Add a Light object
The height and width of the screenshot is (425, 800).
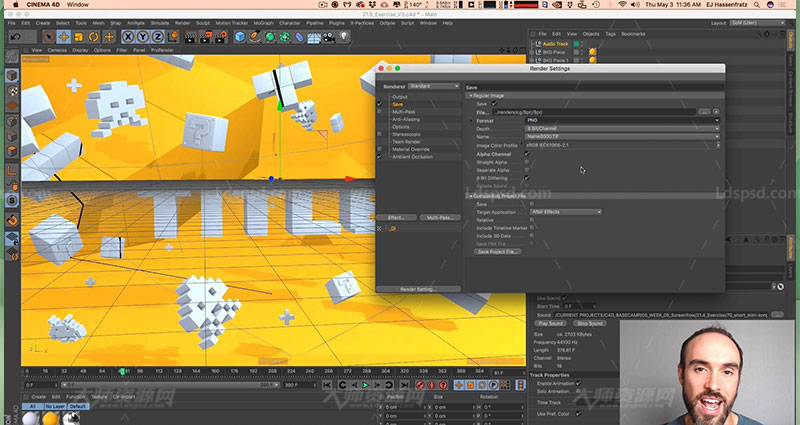tap(344, 37)
